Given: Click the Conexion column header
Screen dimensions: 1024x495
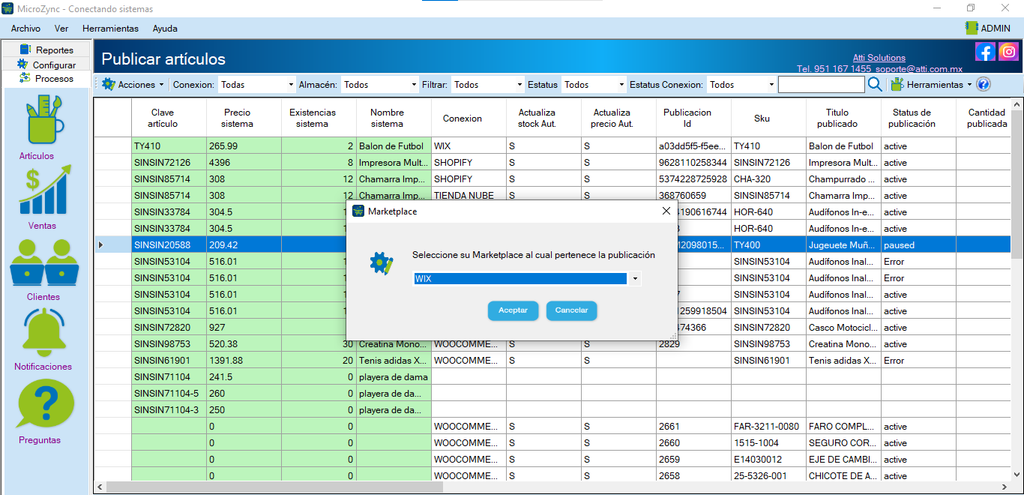Looking at the screenshot, I should 469,118.
